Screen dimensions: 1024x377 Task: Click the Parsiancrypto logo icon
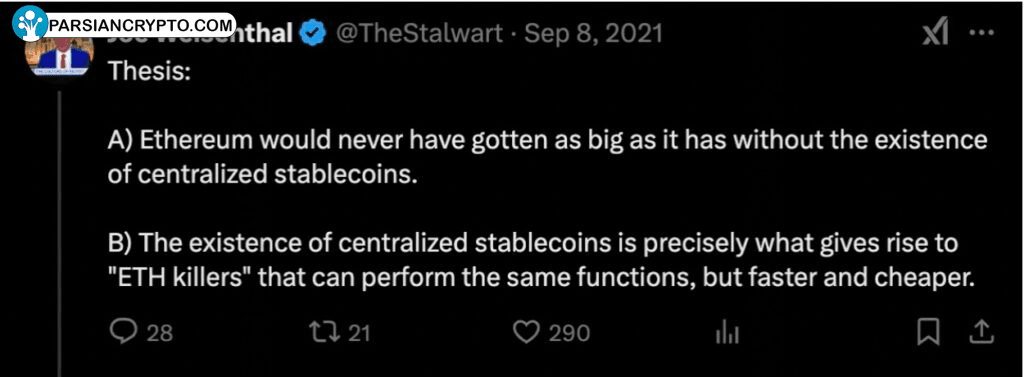30,24
